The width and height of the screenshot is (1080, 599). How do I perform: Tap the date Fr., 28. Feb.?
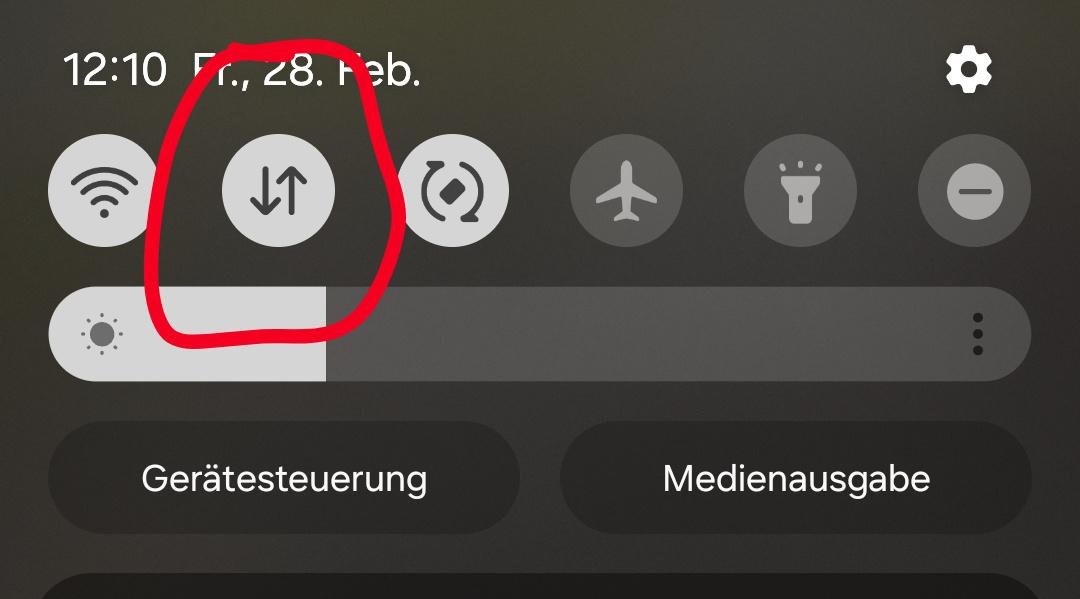coord(307,70)
